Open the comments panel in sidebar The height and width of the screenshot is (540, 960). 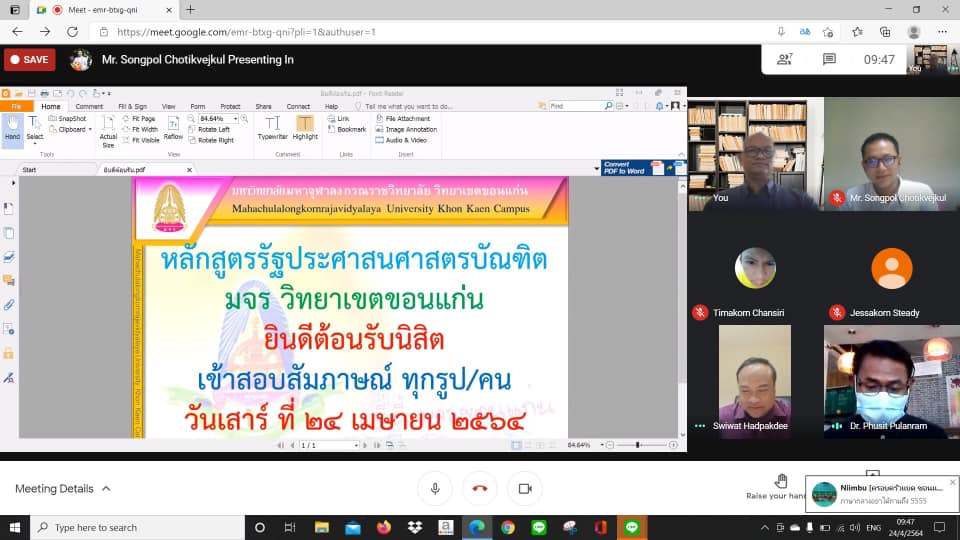click(9, 281)
